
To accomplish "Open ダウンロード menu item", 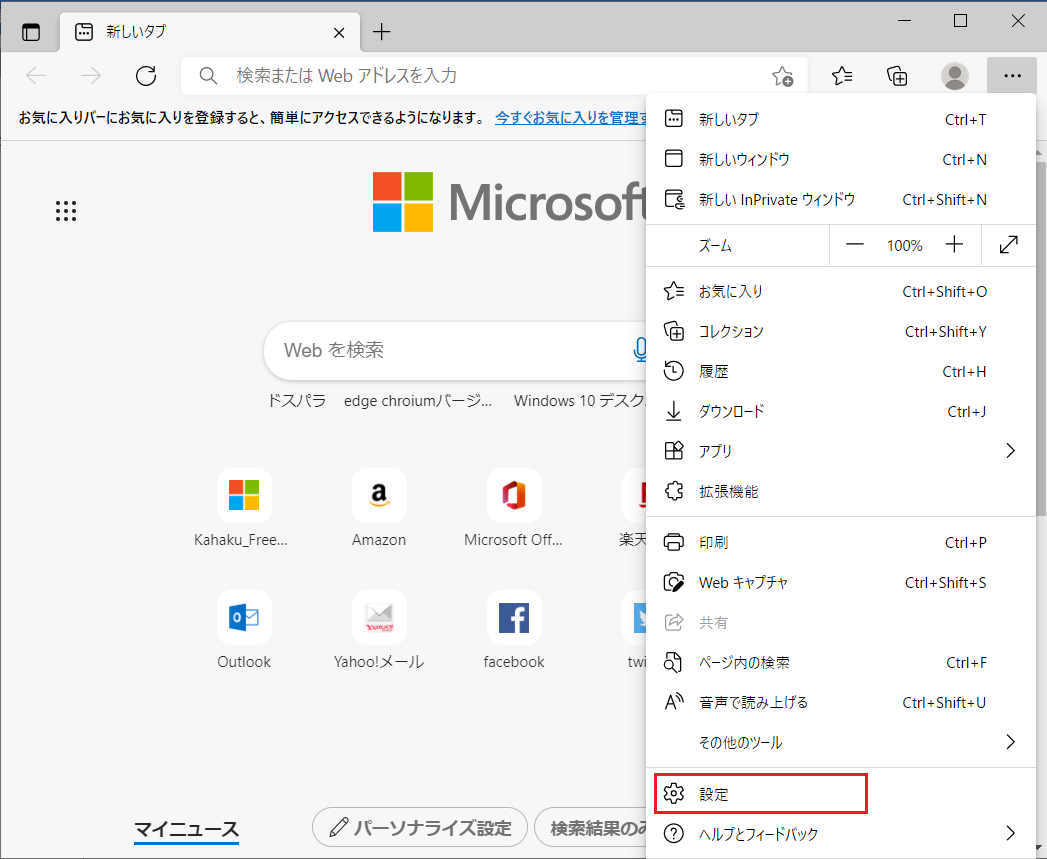I will 841,411.
